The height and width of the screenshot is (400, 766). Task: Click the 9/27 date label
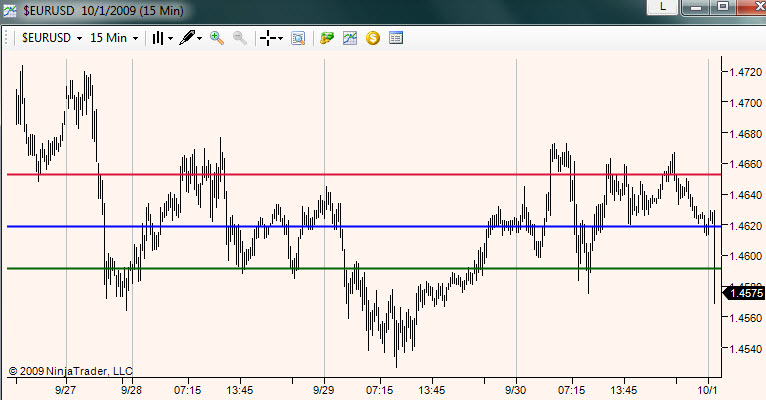click(x=66, y=390)
